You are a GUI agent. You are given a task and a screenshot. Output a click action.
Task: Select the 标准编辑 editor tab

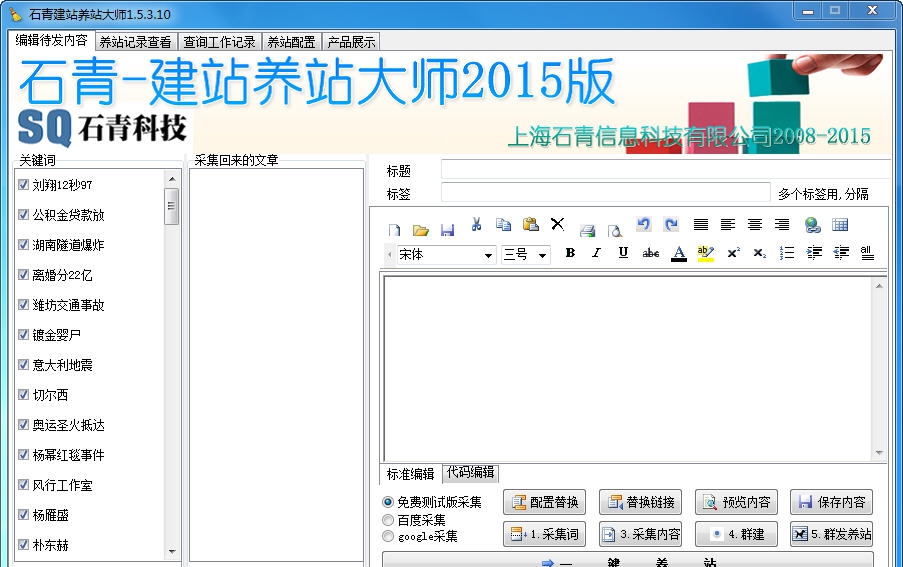pyautogui.click(x=411, y=474)
